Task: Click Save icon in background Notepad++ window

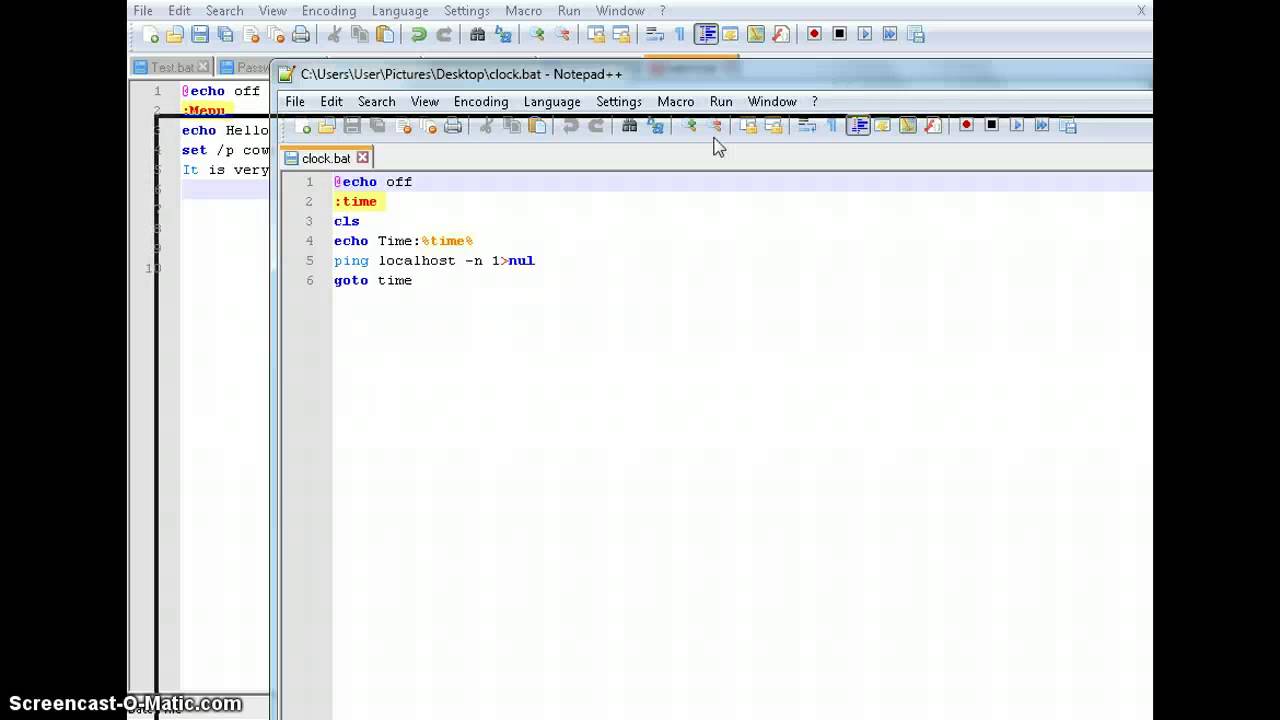Action: tap(200, 35)
